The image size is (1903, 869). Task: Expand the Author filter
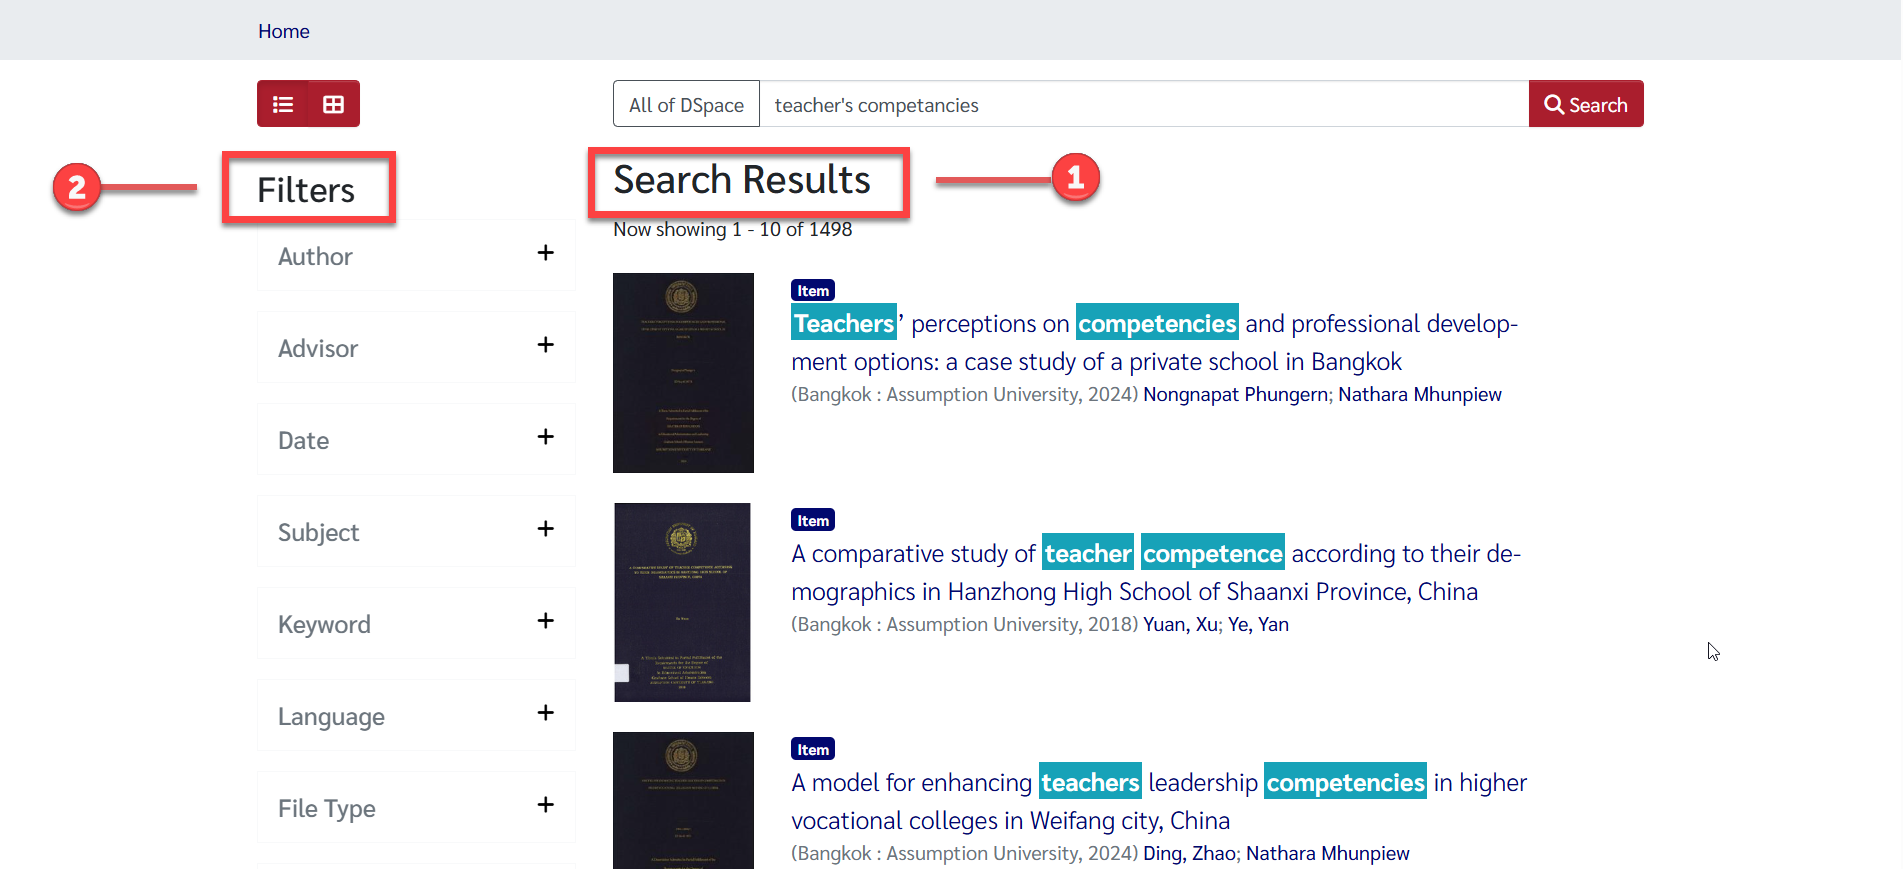545,253
